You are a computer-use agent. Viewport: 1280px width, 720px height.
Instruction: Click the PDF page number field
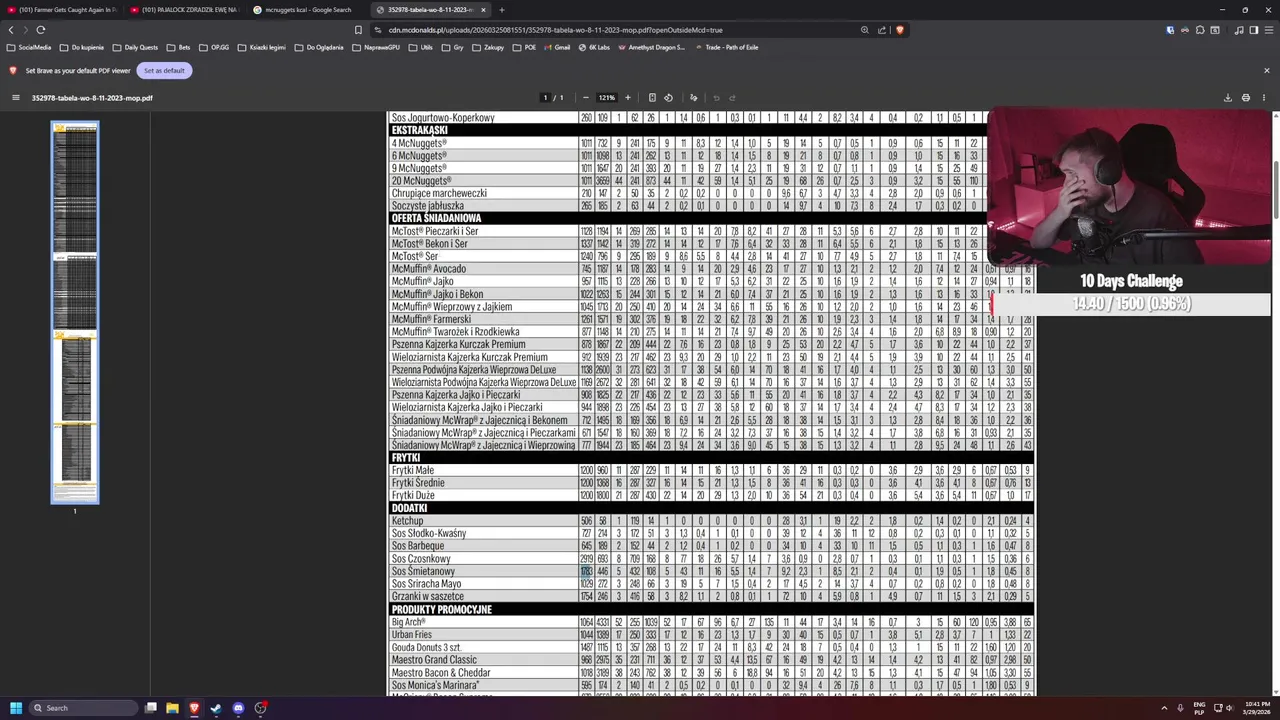[545, 98]
